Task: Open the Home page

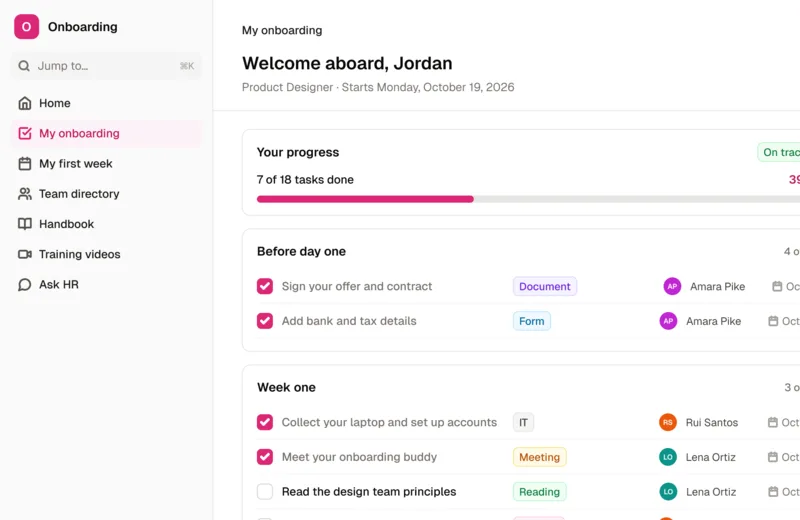Action: pos(106,103)
